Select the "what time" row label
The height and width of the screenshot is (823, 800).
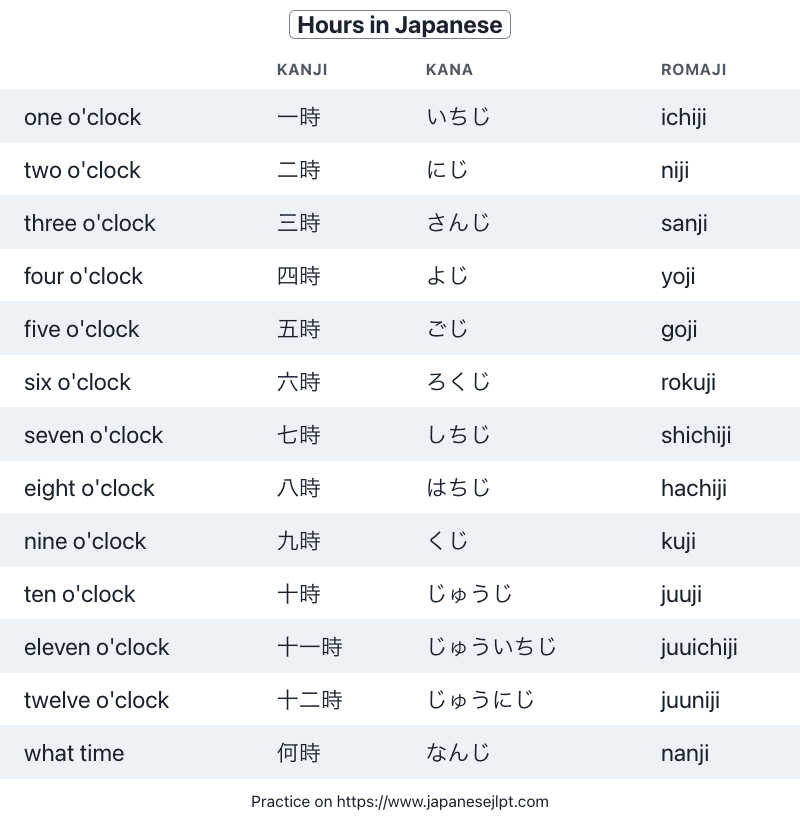coord(74,753)
